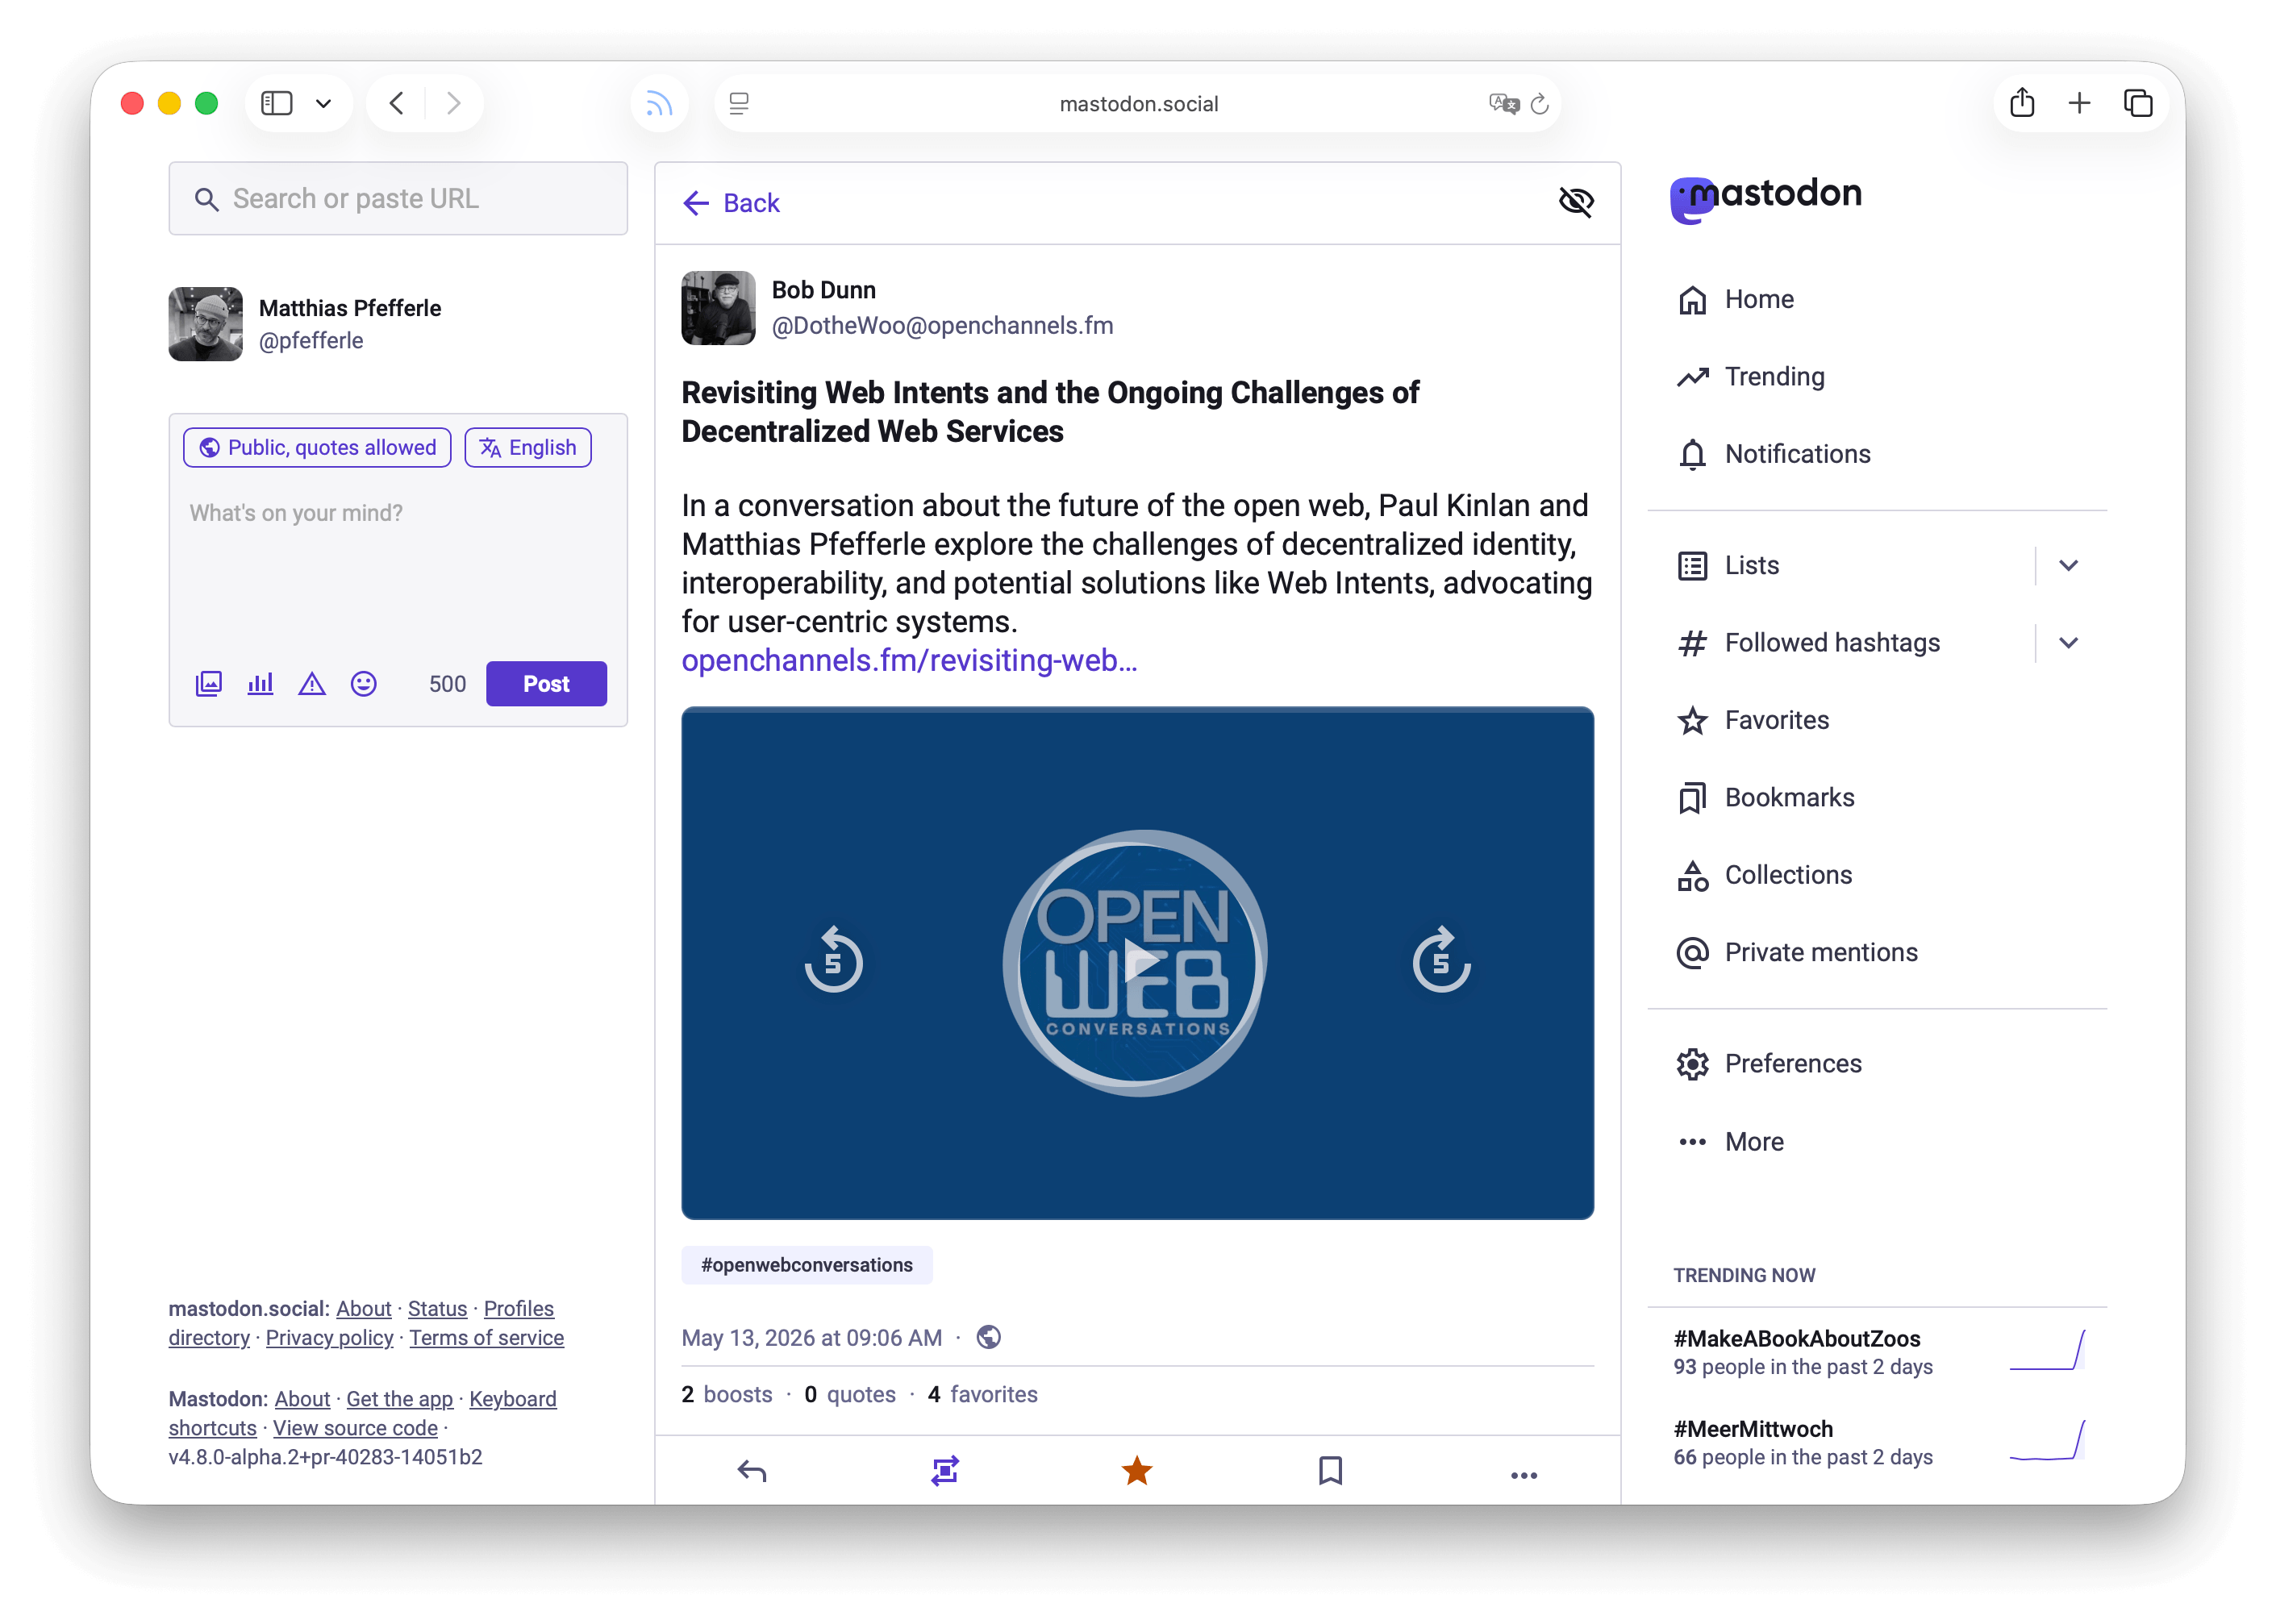This screenshot has width=2276, height=1624.
Task: Add content warning via the triangle icon
Action: coord(312,684)
